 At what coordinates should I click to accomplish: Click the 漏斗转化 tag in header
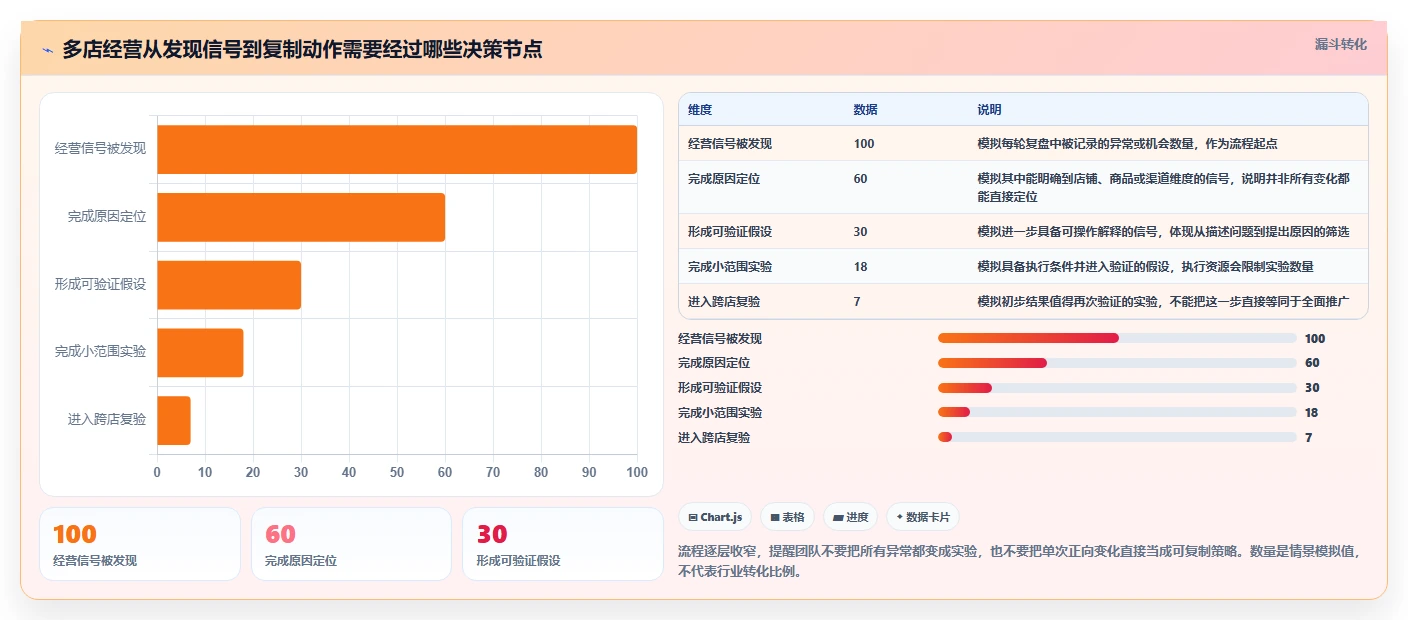[1340, 44]
